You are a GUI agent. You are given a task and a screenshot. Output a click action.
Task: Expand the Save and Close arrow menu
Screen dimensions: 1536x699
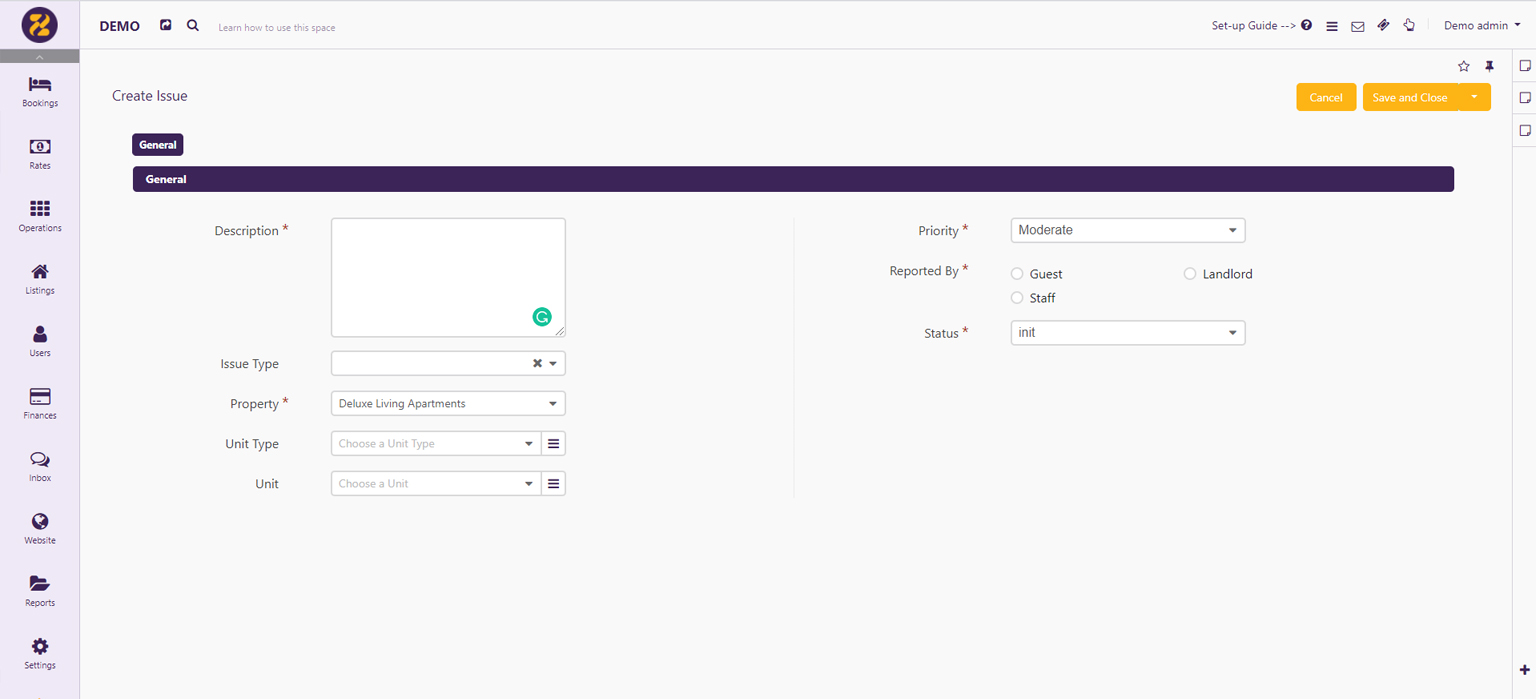pyautogui.click(x=1474, y=97)
